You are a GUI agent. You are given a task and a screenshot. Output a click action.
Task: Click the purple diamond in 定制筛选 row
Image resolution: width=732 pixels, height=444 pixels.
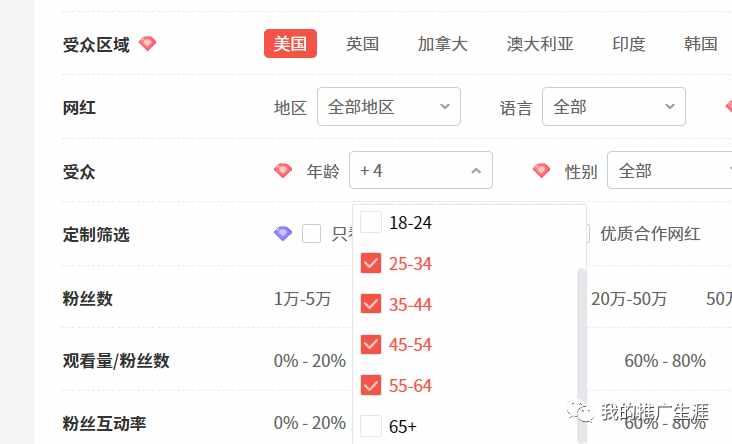coord(283,233)
